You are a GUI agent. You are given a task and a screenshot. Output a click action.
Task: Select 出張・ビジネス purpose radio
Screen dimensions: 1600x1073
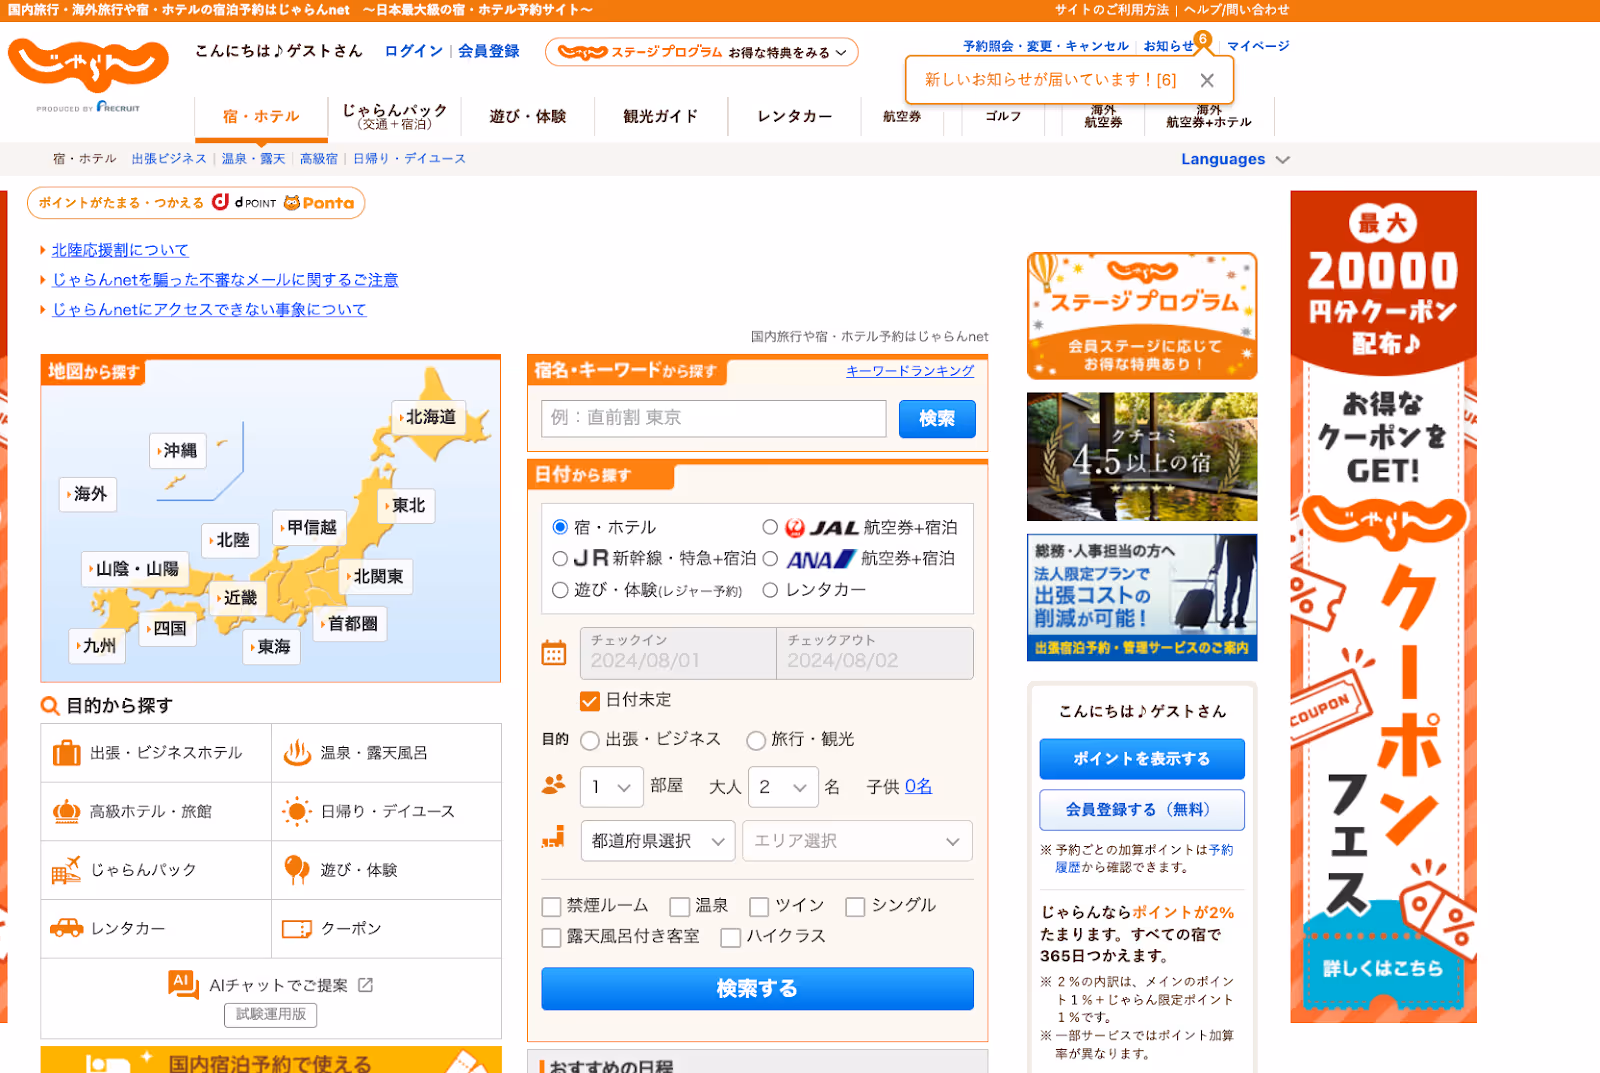pos(590,740)
